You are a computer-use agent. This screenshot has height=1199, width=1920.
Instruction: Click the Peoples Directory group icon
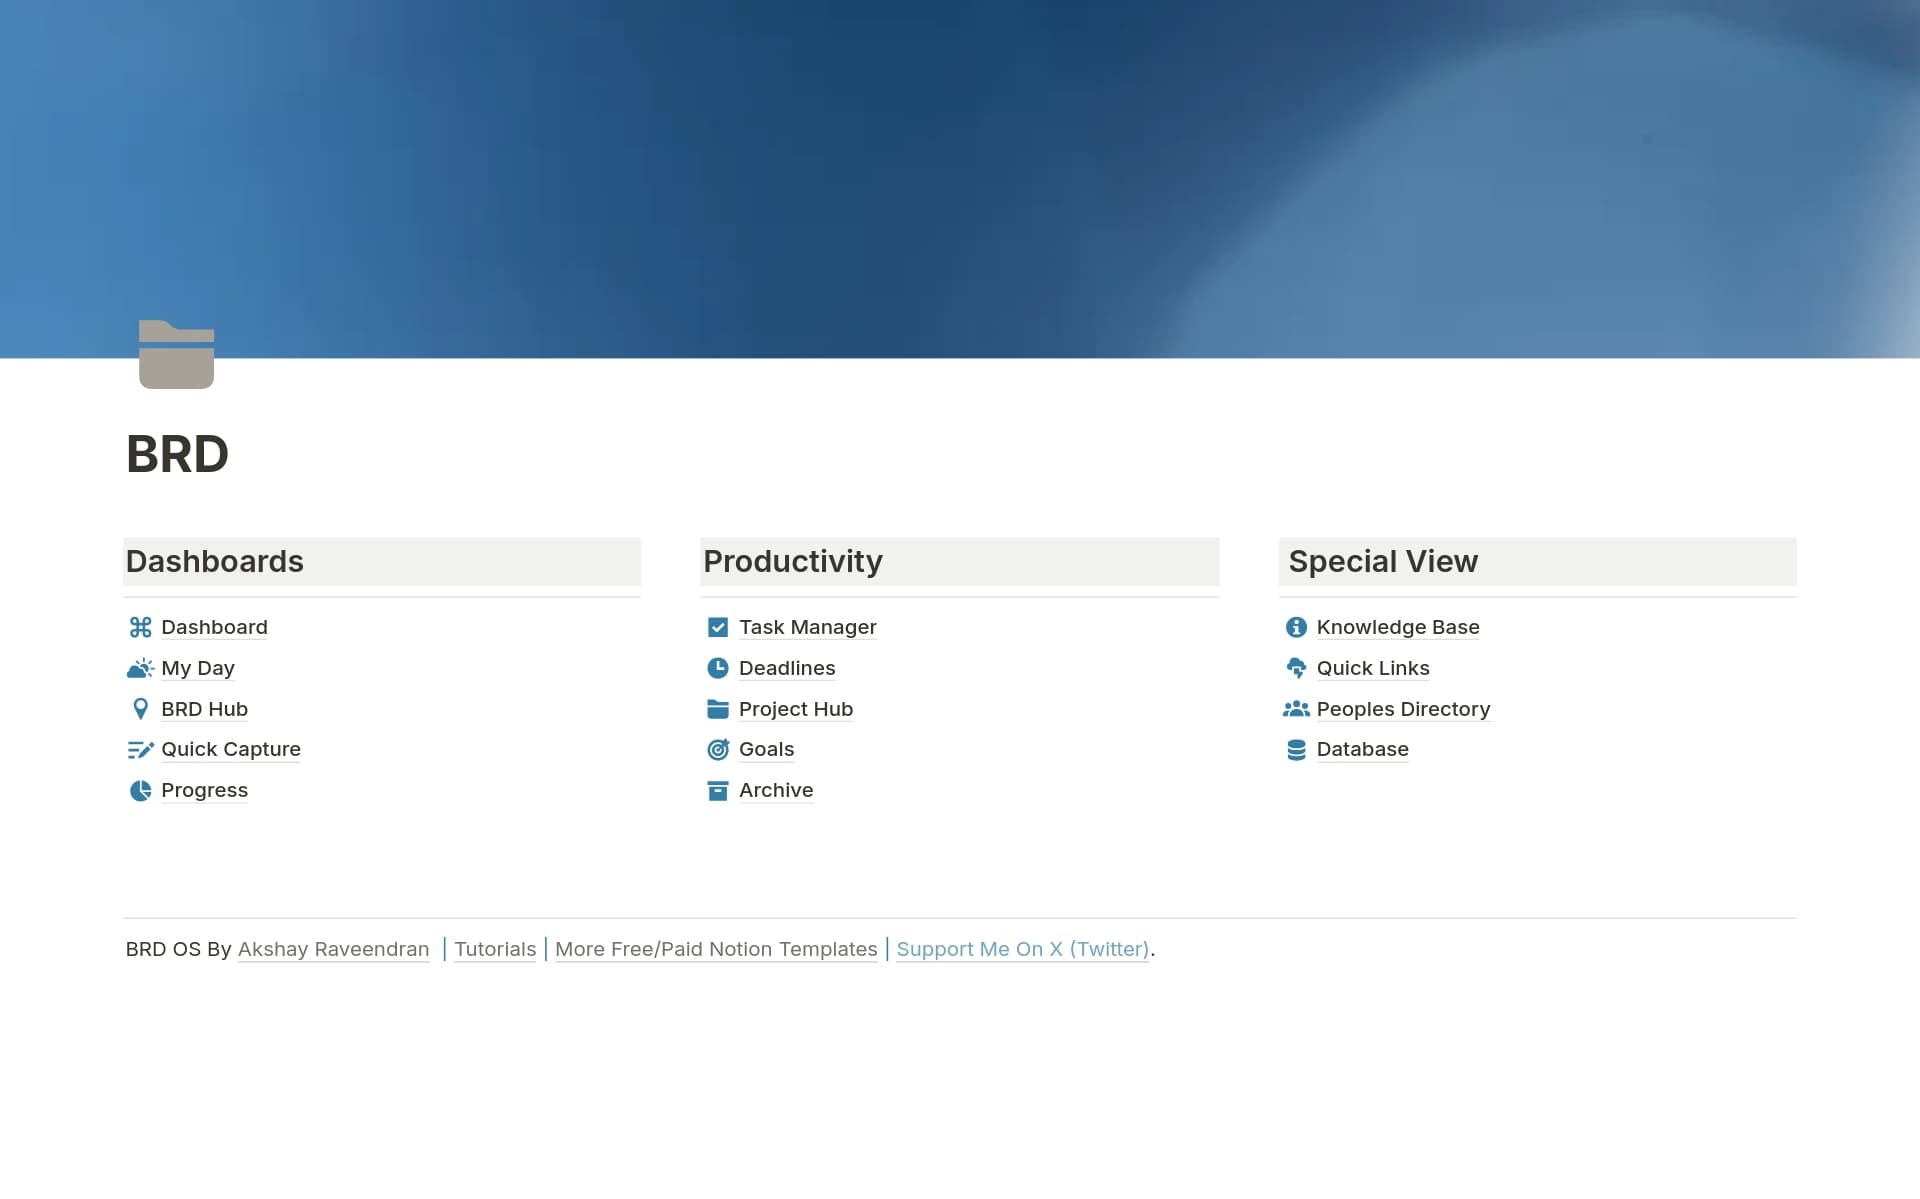[x=1295, y=709]
